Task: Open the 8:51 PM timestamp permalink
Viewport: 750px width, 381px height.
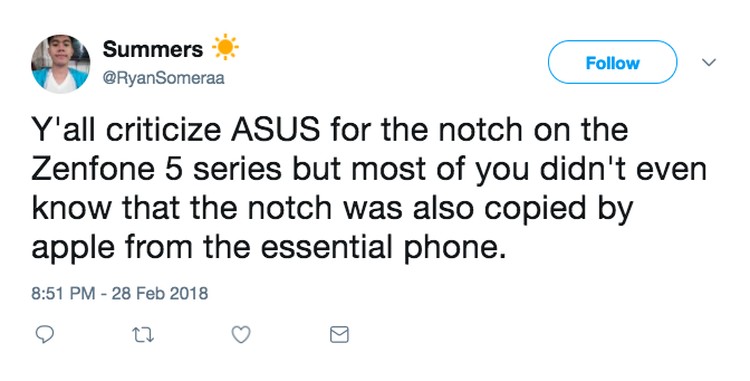Action: (x=63, y=293)
